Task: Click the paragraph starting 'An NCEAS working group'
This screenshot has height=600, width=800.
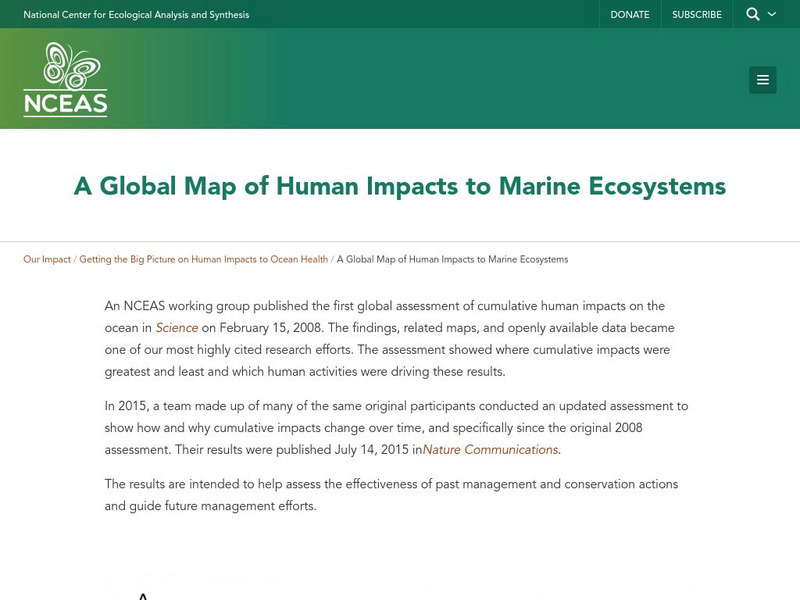Action: click(x=390, y=338)
